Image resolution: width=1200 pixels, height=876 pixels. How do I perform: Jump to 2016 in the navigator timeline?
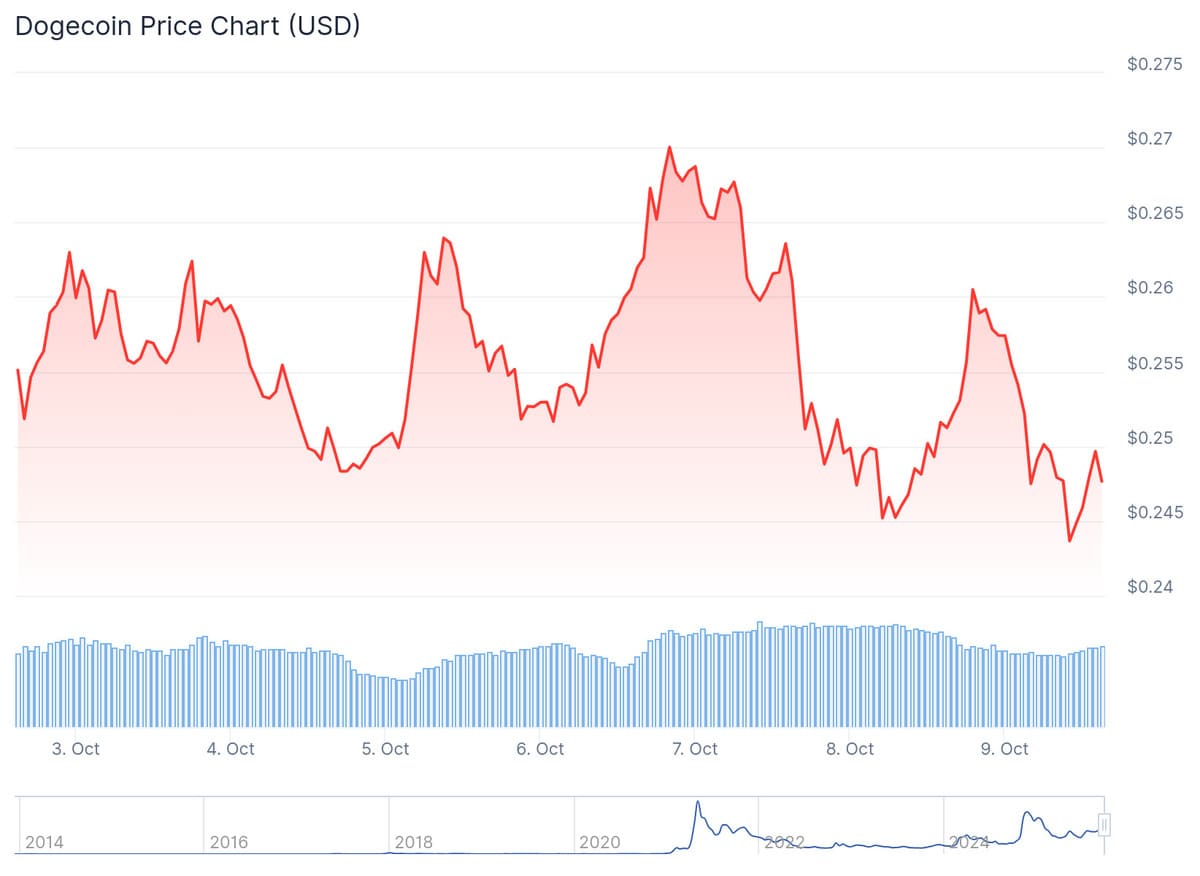(x=229, y=842)
